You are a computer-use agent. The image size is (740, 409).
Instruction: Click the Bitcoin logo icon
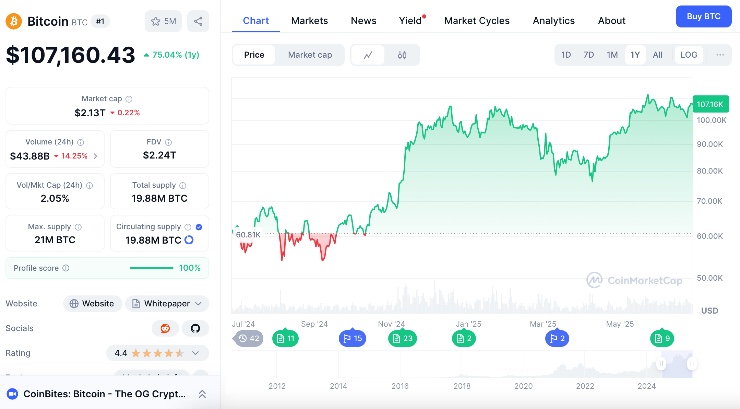(14, 21)
